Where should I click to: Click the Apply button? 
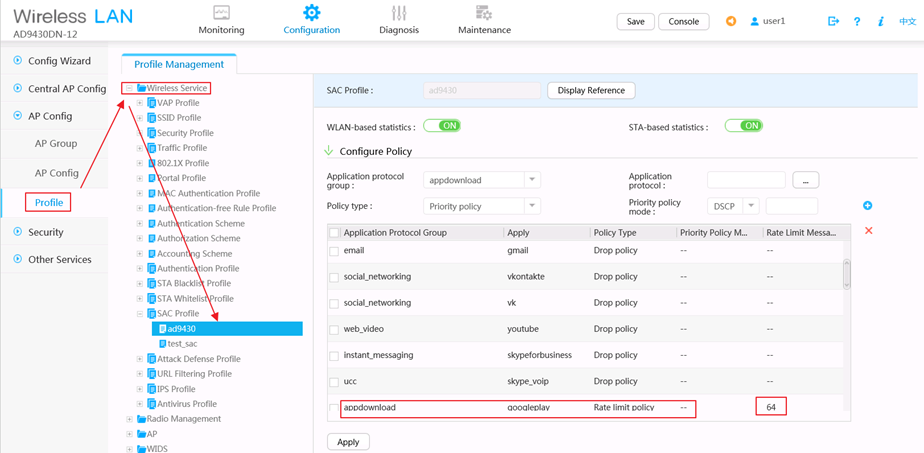click(348, 441)
